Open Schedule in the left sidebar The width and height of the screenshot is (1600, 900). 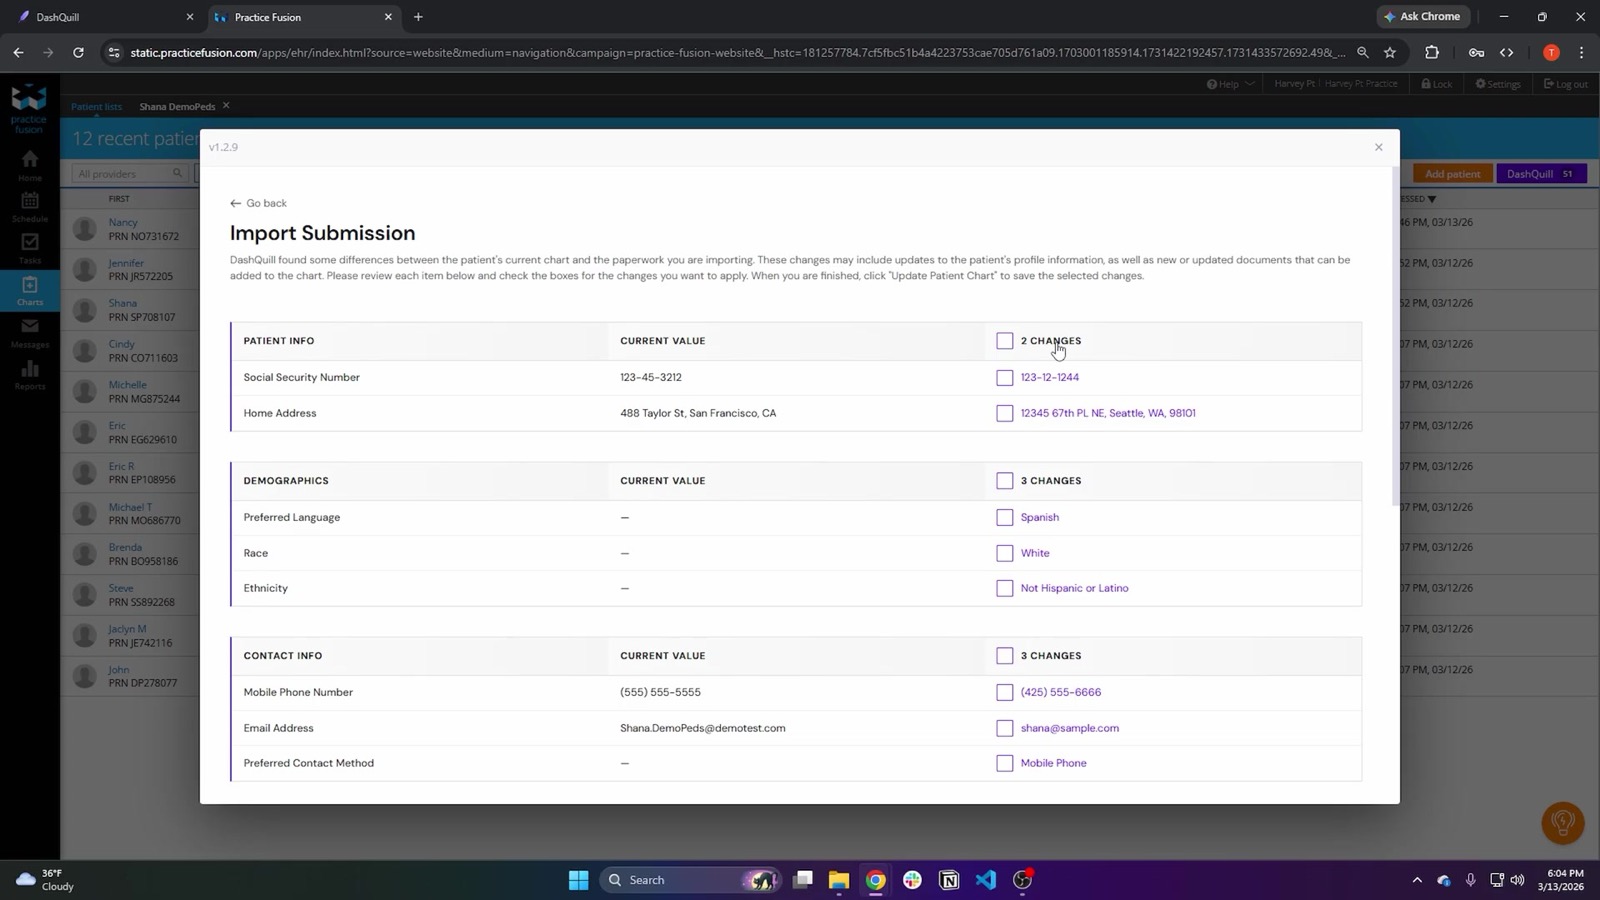(x=30, y=207)
